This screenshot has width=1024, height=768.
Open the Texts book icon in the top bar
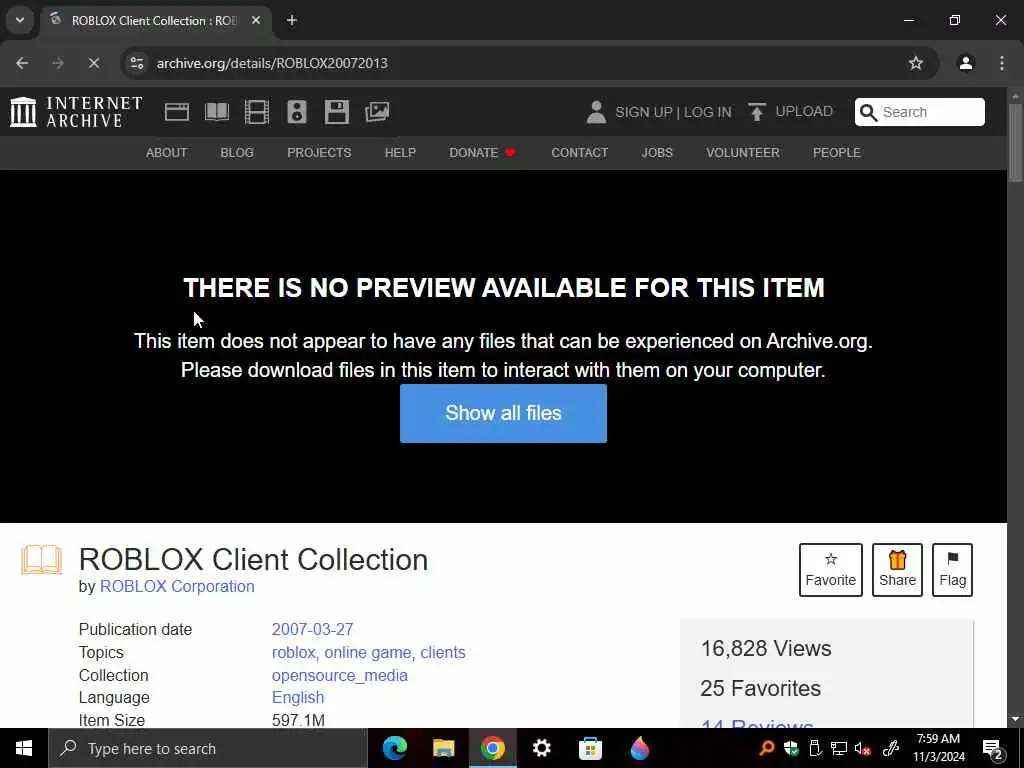217,112
